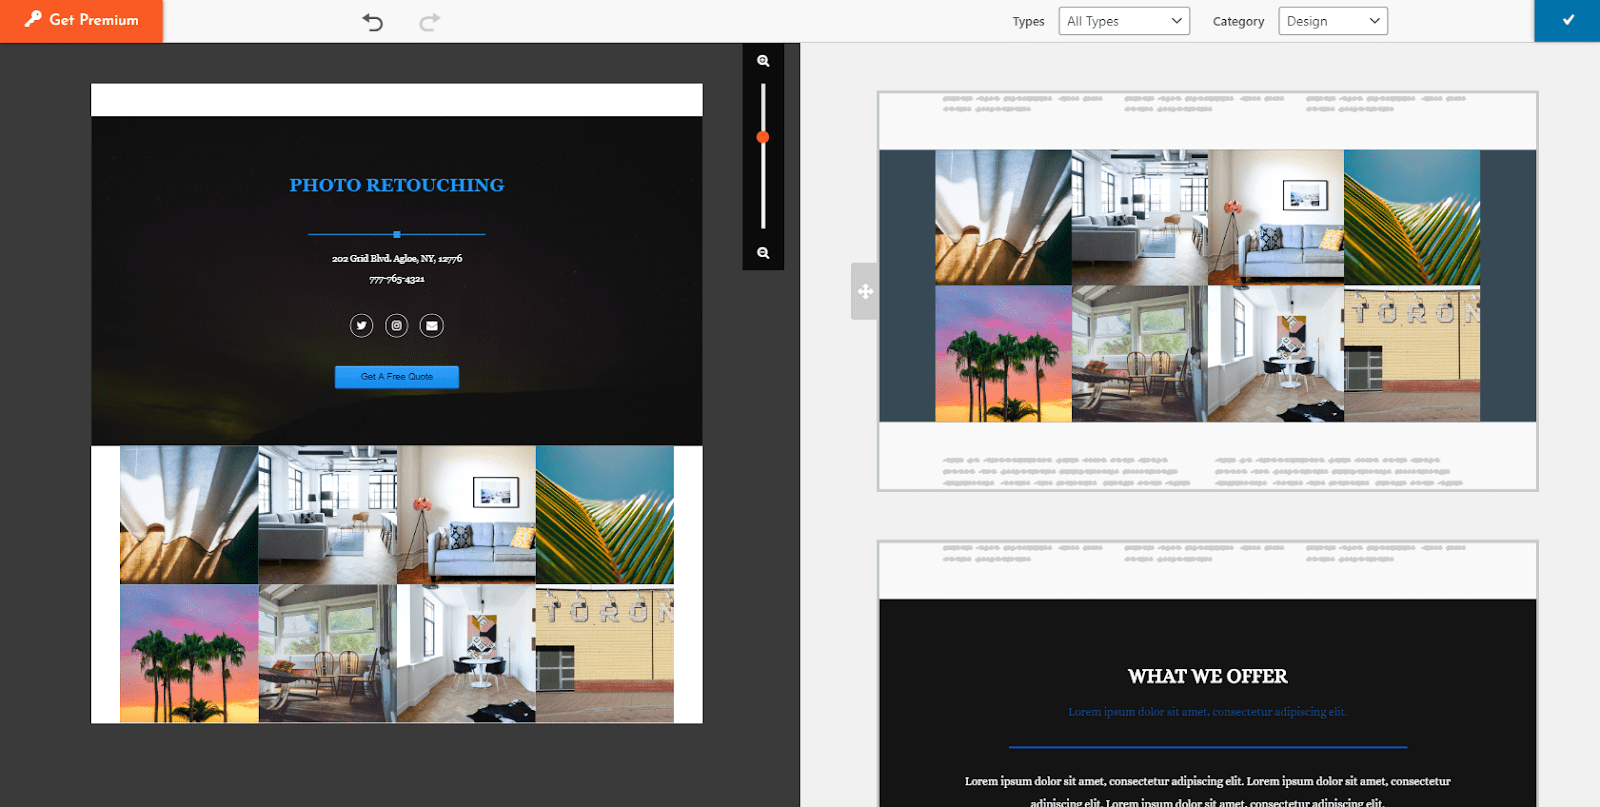The height and width of the screenshot is (807, 1600).
Task: Click the Twitter icon in preview
Action: pyautogui.click(x=361, y=325)
